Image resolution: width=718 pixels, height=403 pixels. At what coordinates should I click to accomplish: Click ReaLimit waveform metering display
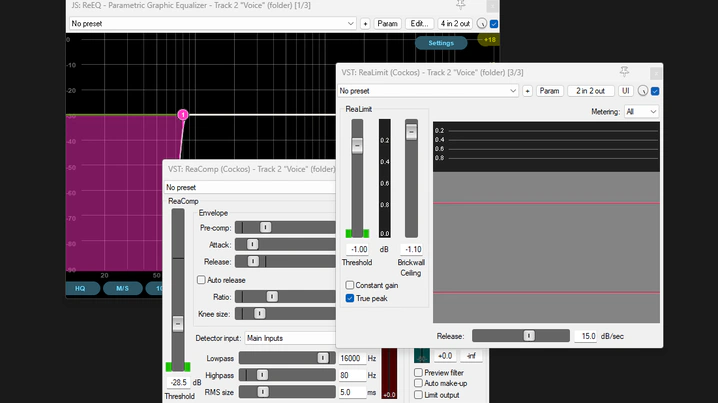546,222
